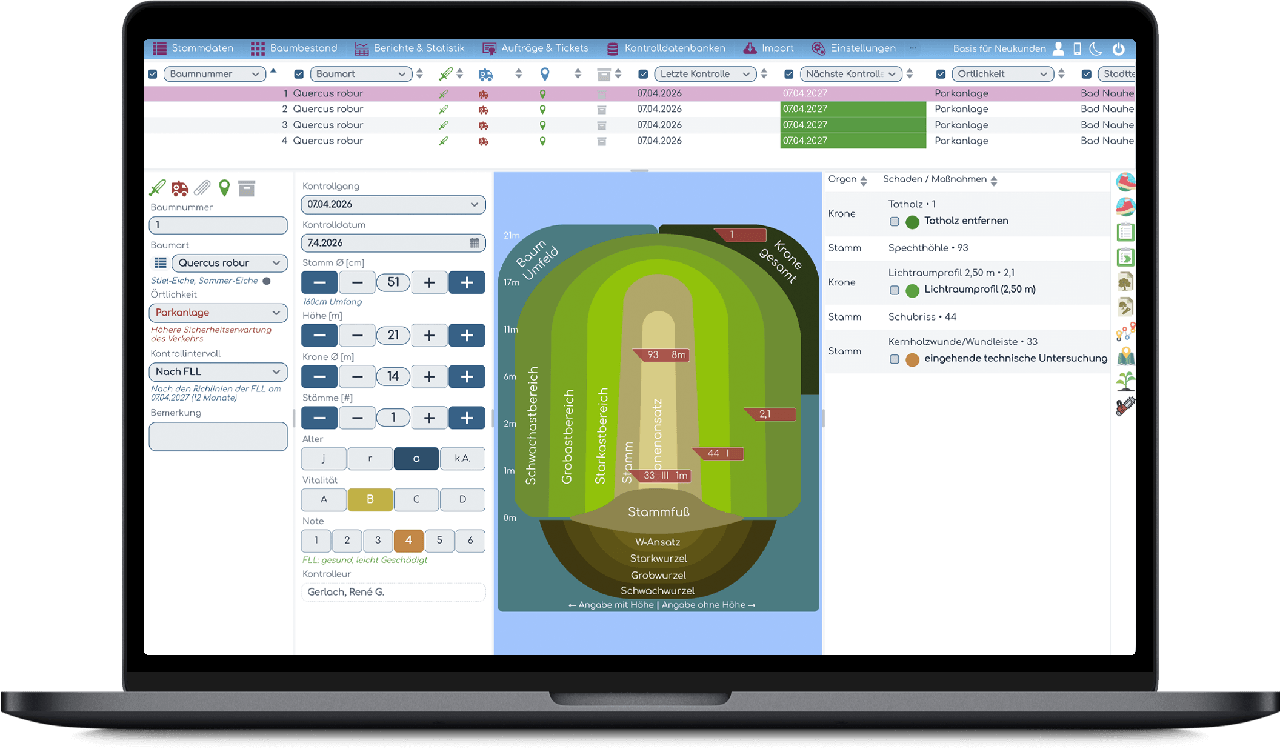
Task: Select Vitalität grade C button
Action: [416, 500]
